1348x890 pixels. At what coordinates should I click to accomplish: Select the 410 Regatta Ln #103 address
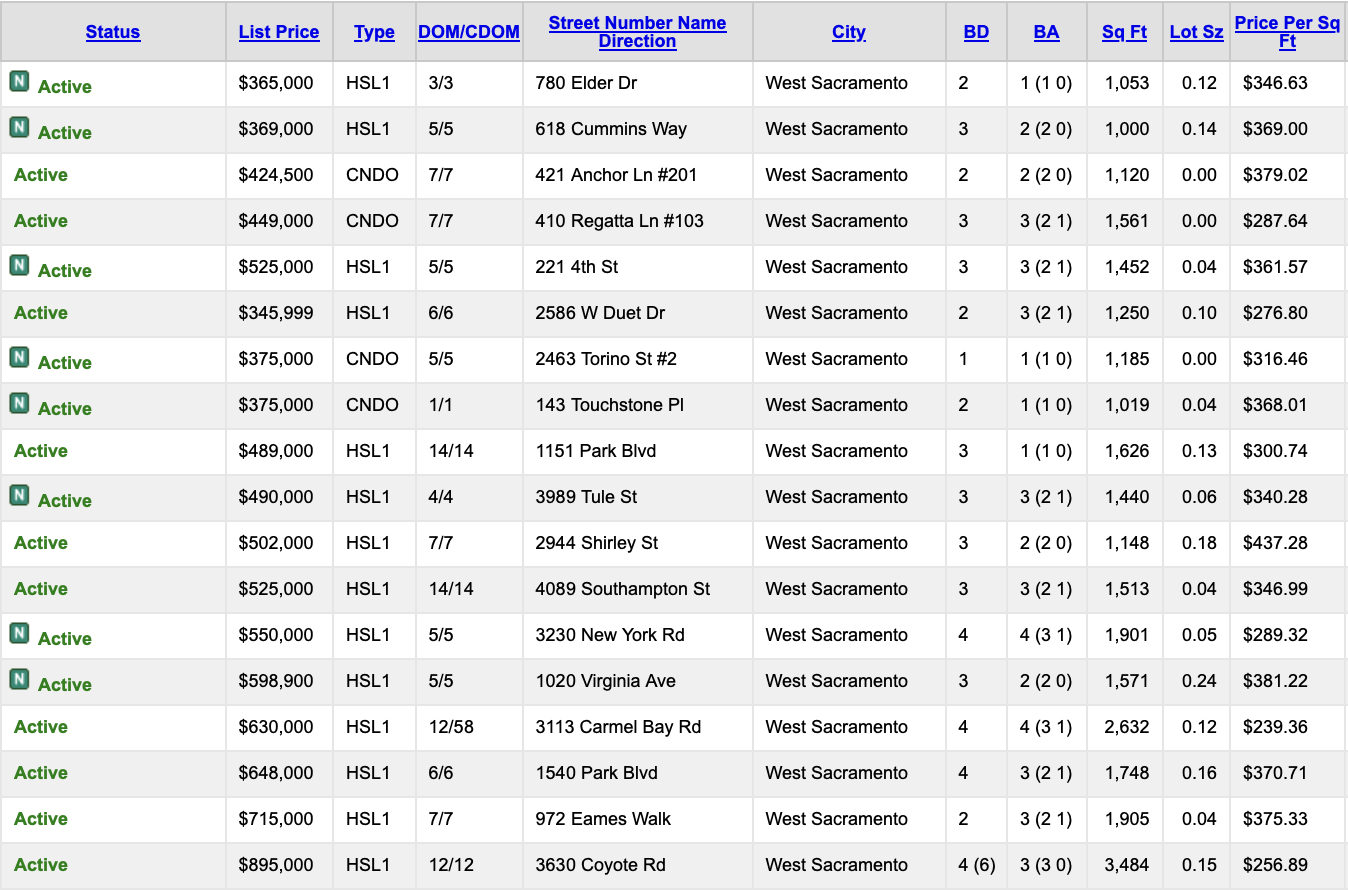point(619,221)
